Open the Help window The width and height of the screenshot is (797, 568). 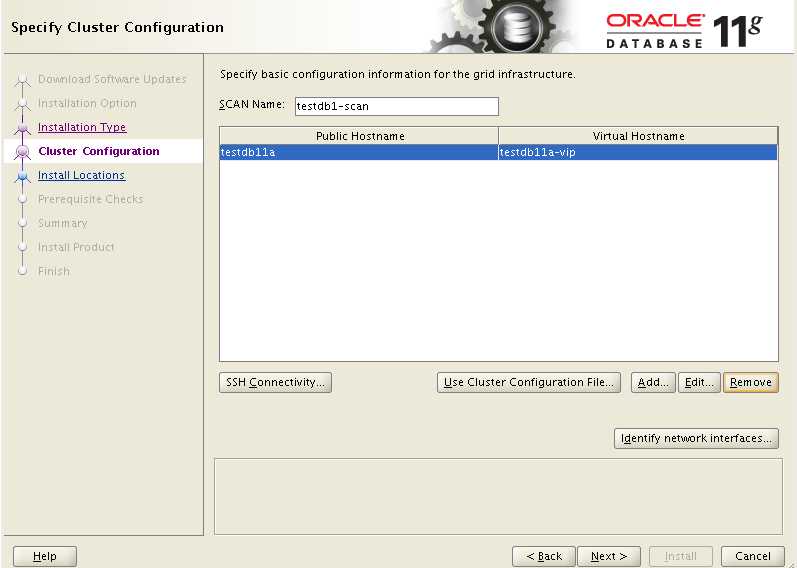click(45, 556)
